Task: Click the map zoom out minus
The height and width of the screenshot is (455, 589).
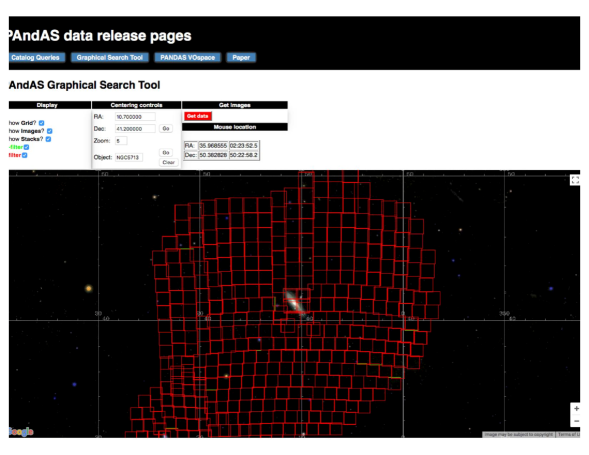Action: [x=576, y=421]
